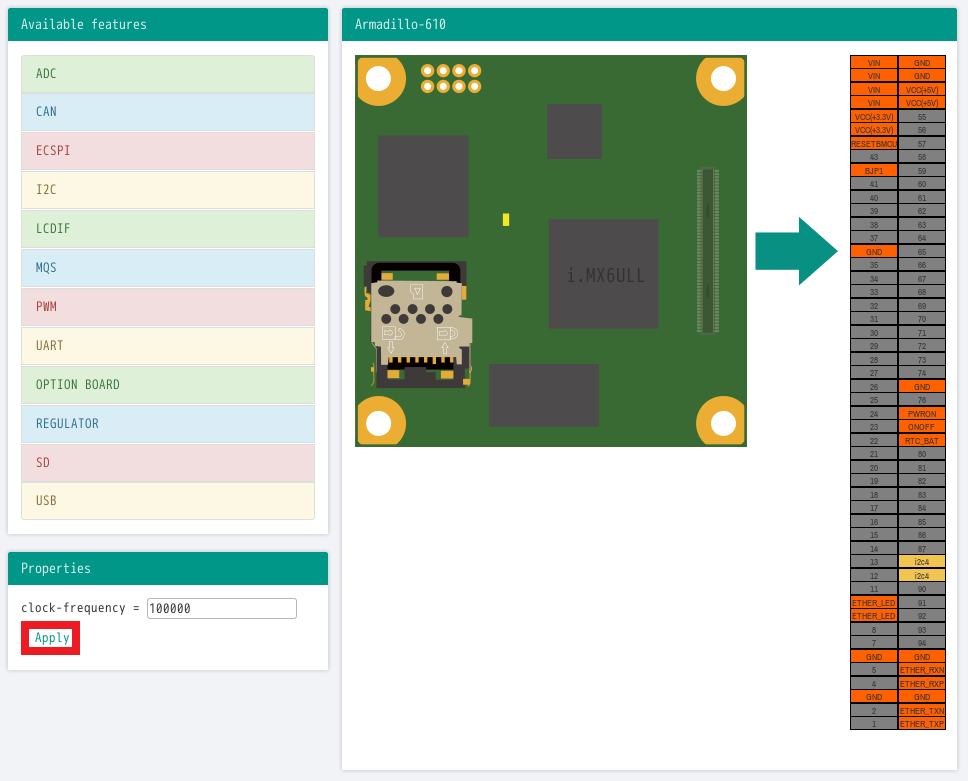Click the teal right-pointing arrow
Screen dimensions: 968x781
(795, 251)
